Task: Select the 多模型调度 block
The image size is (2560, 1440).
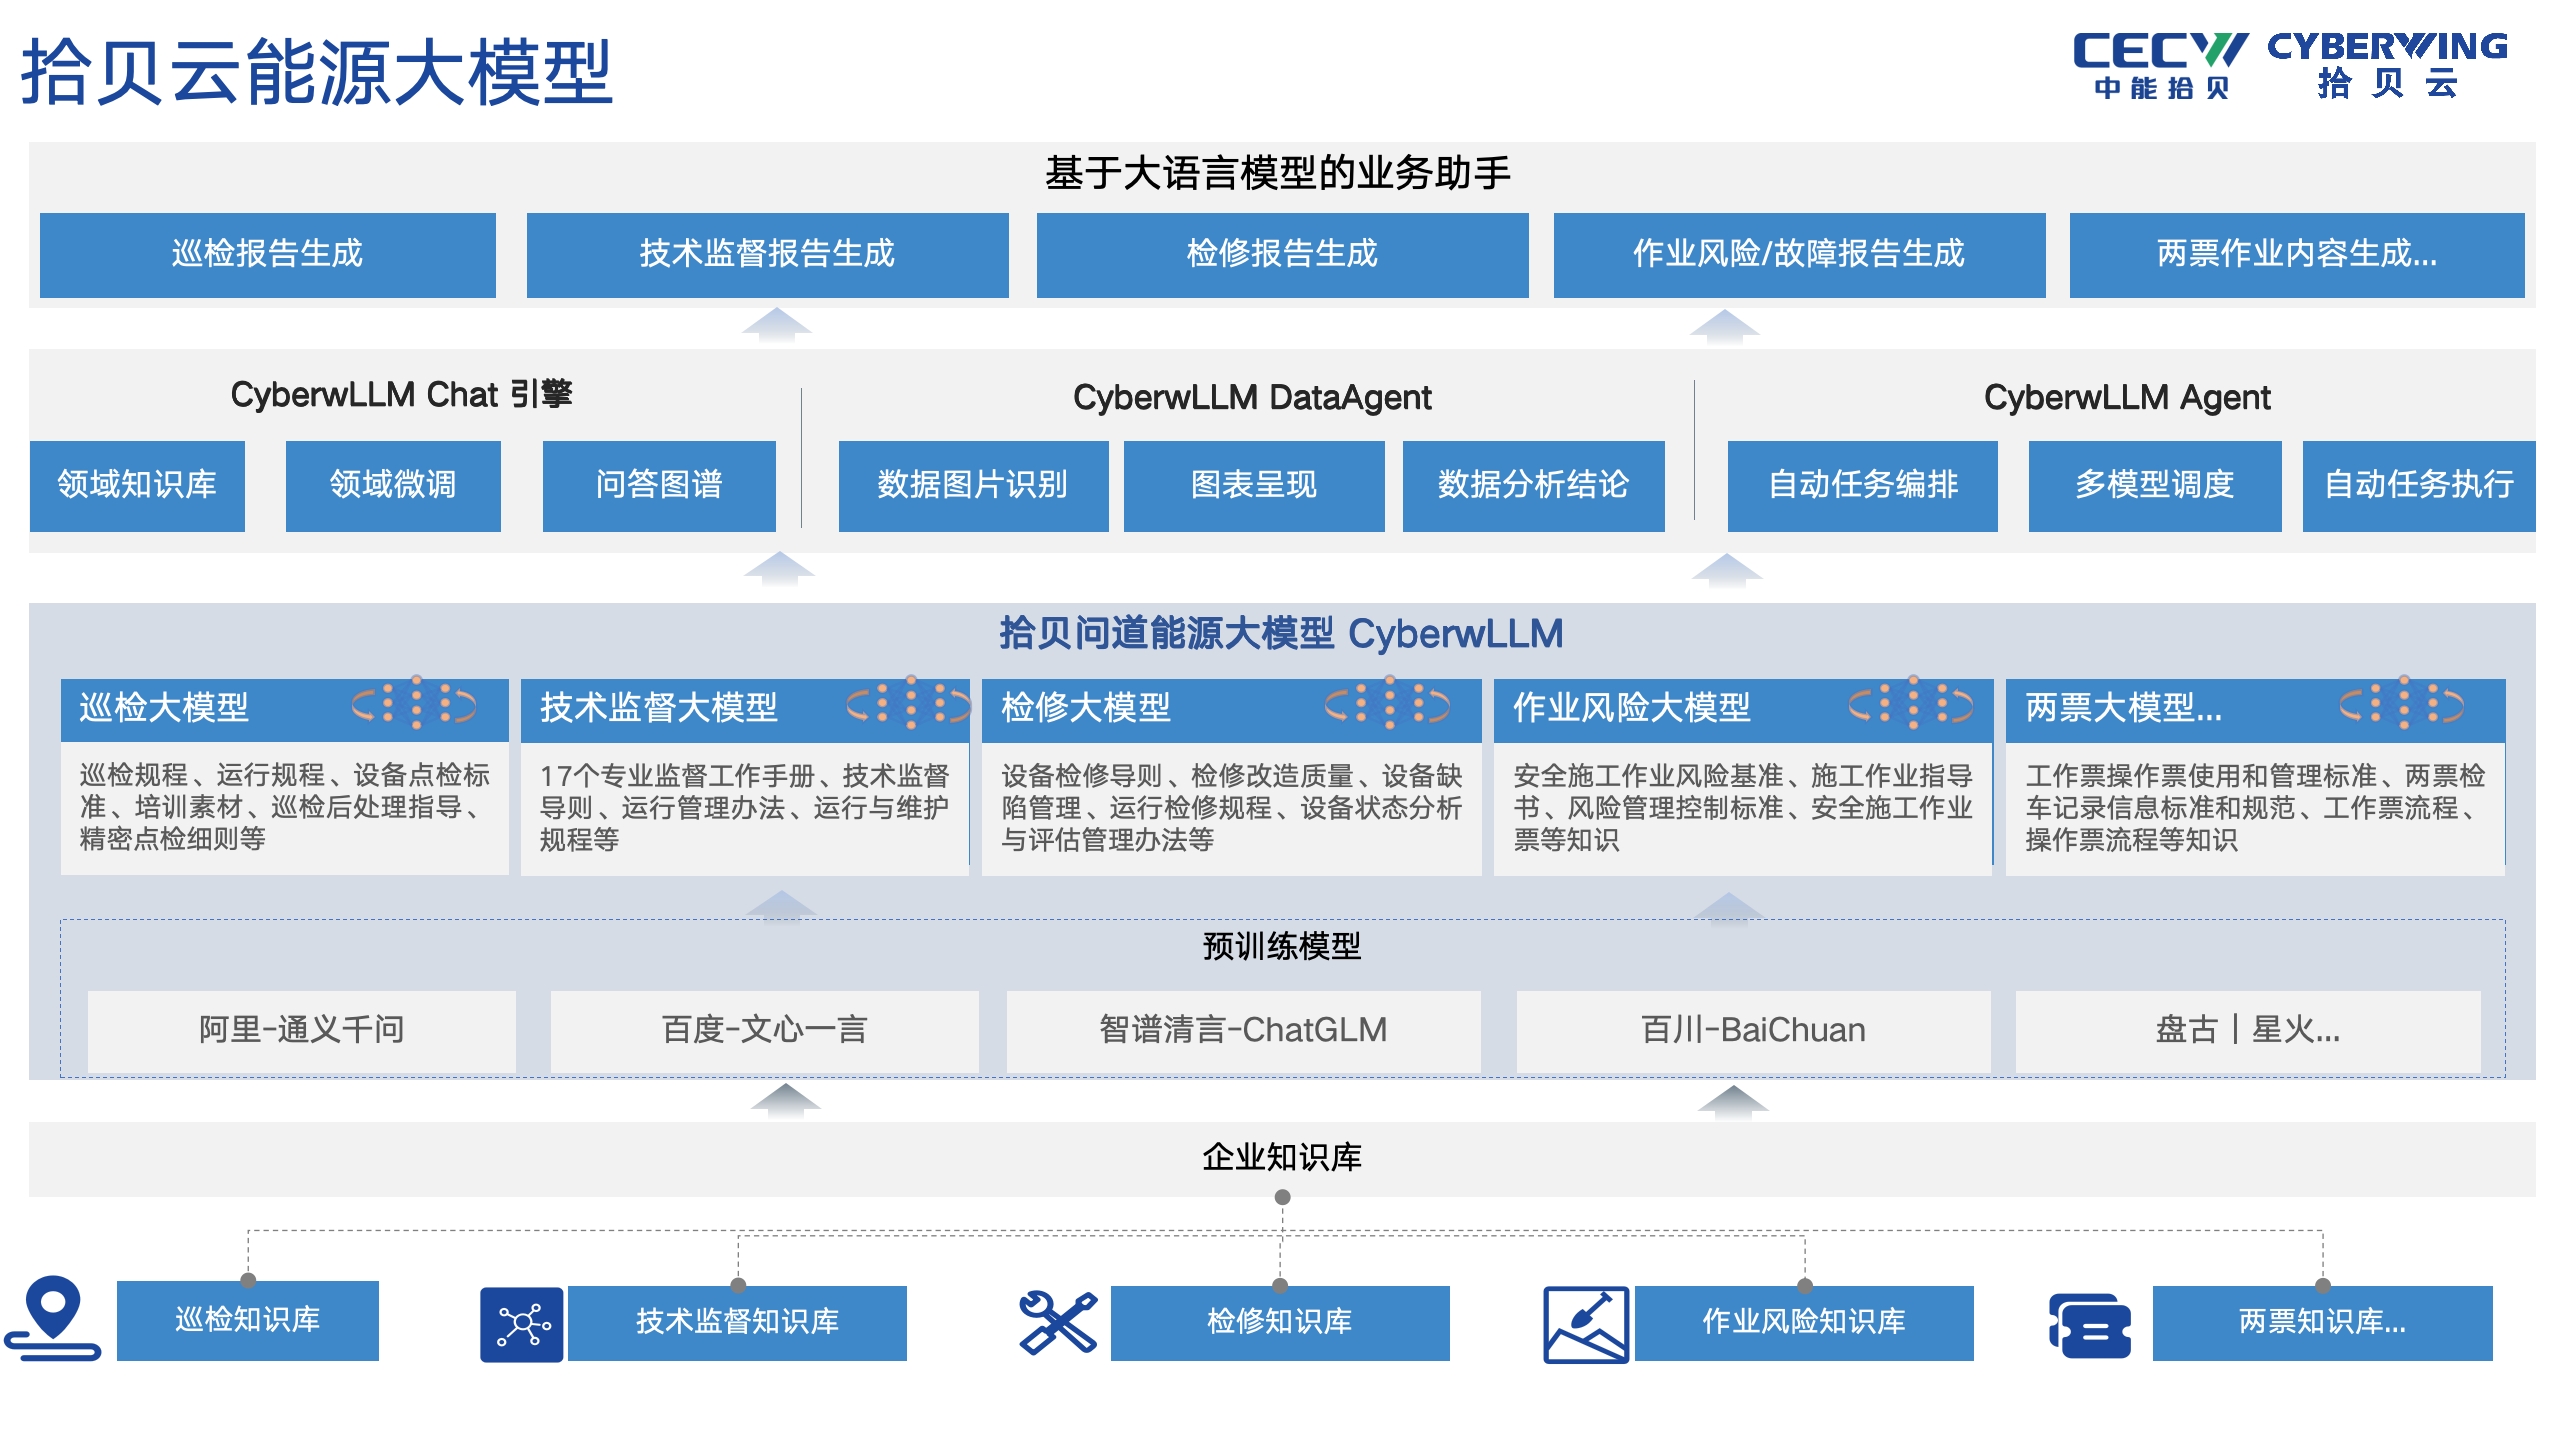Action: [2154, 485]
